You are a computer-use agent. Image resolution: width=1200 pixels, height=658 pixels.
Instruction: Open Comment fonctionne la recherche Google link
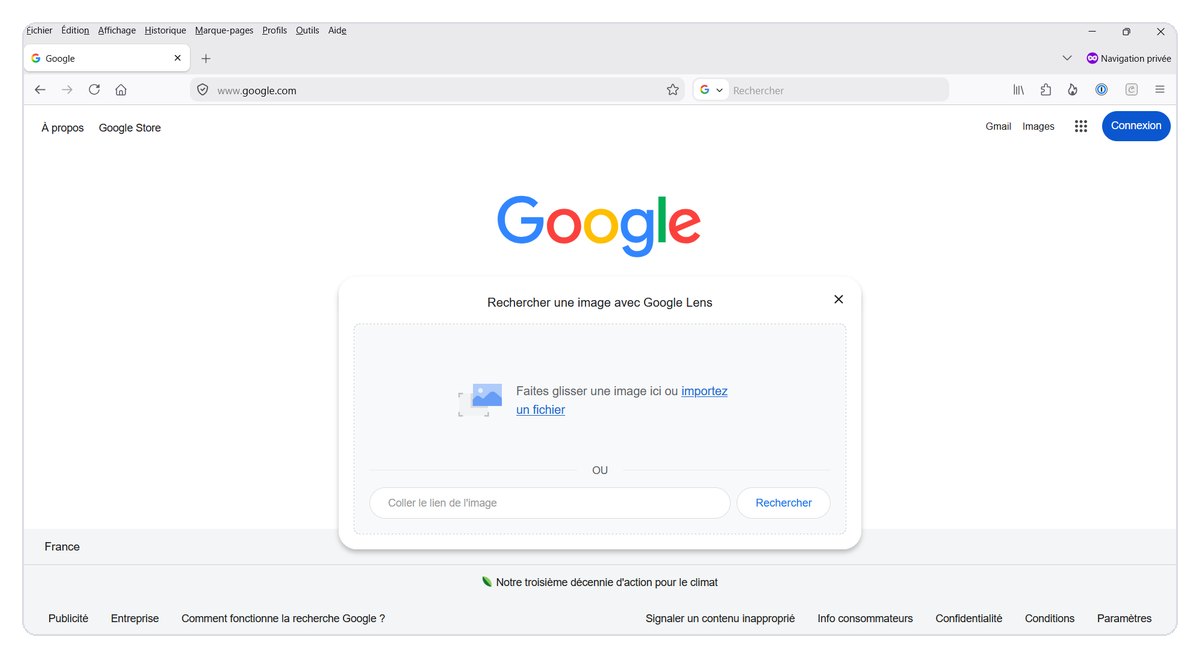[x=283, y=619]
